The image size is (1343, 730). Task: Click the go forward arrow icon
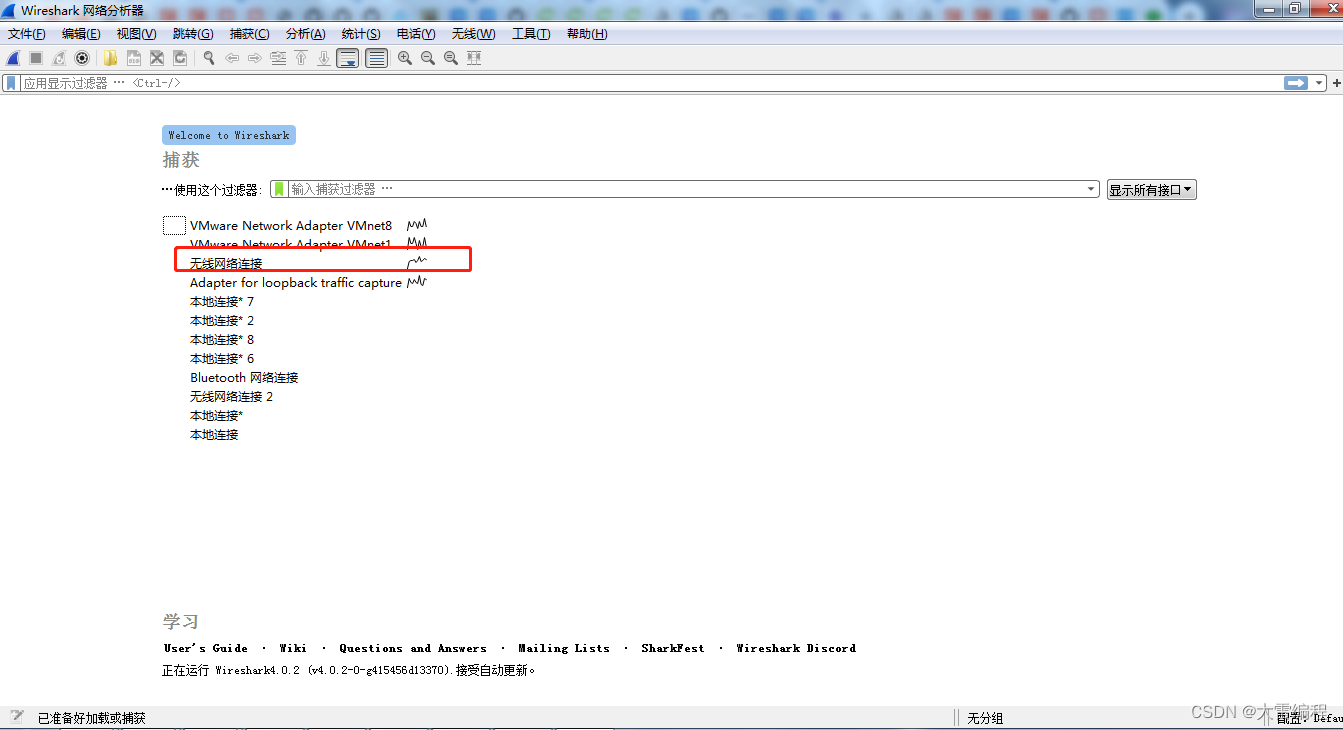pyautogui.click(x=255, y=58)
